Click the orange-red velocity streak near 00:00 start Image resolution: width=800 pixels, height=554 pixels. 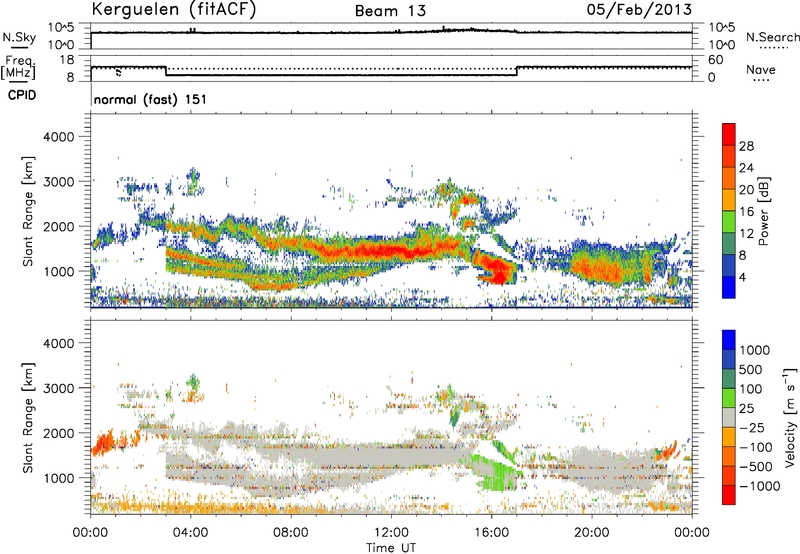pyautogui.click(x=105, y=443)
